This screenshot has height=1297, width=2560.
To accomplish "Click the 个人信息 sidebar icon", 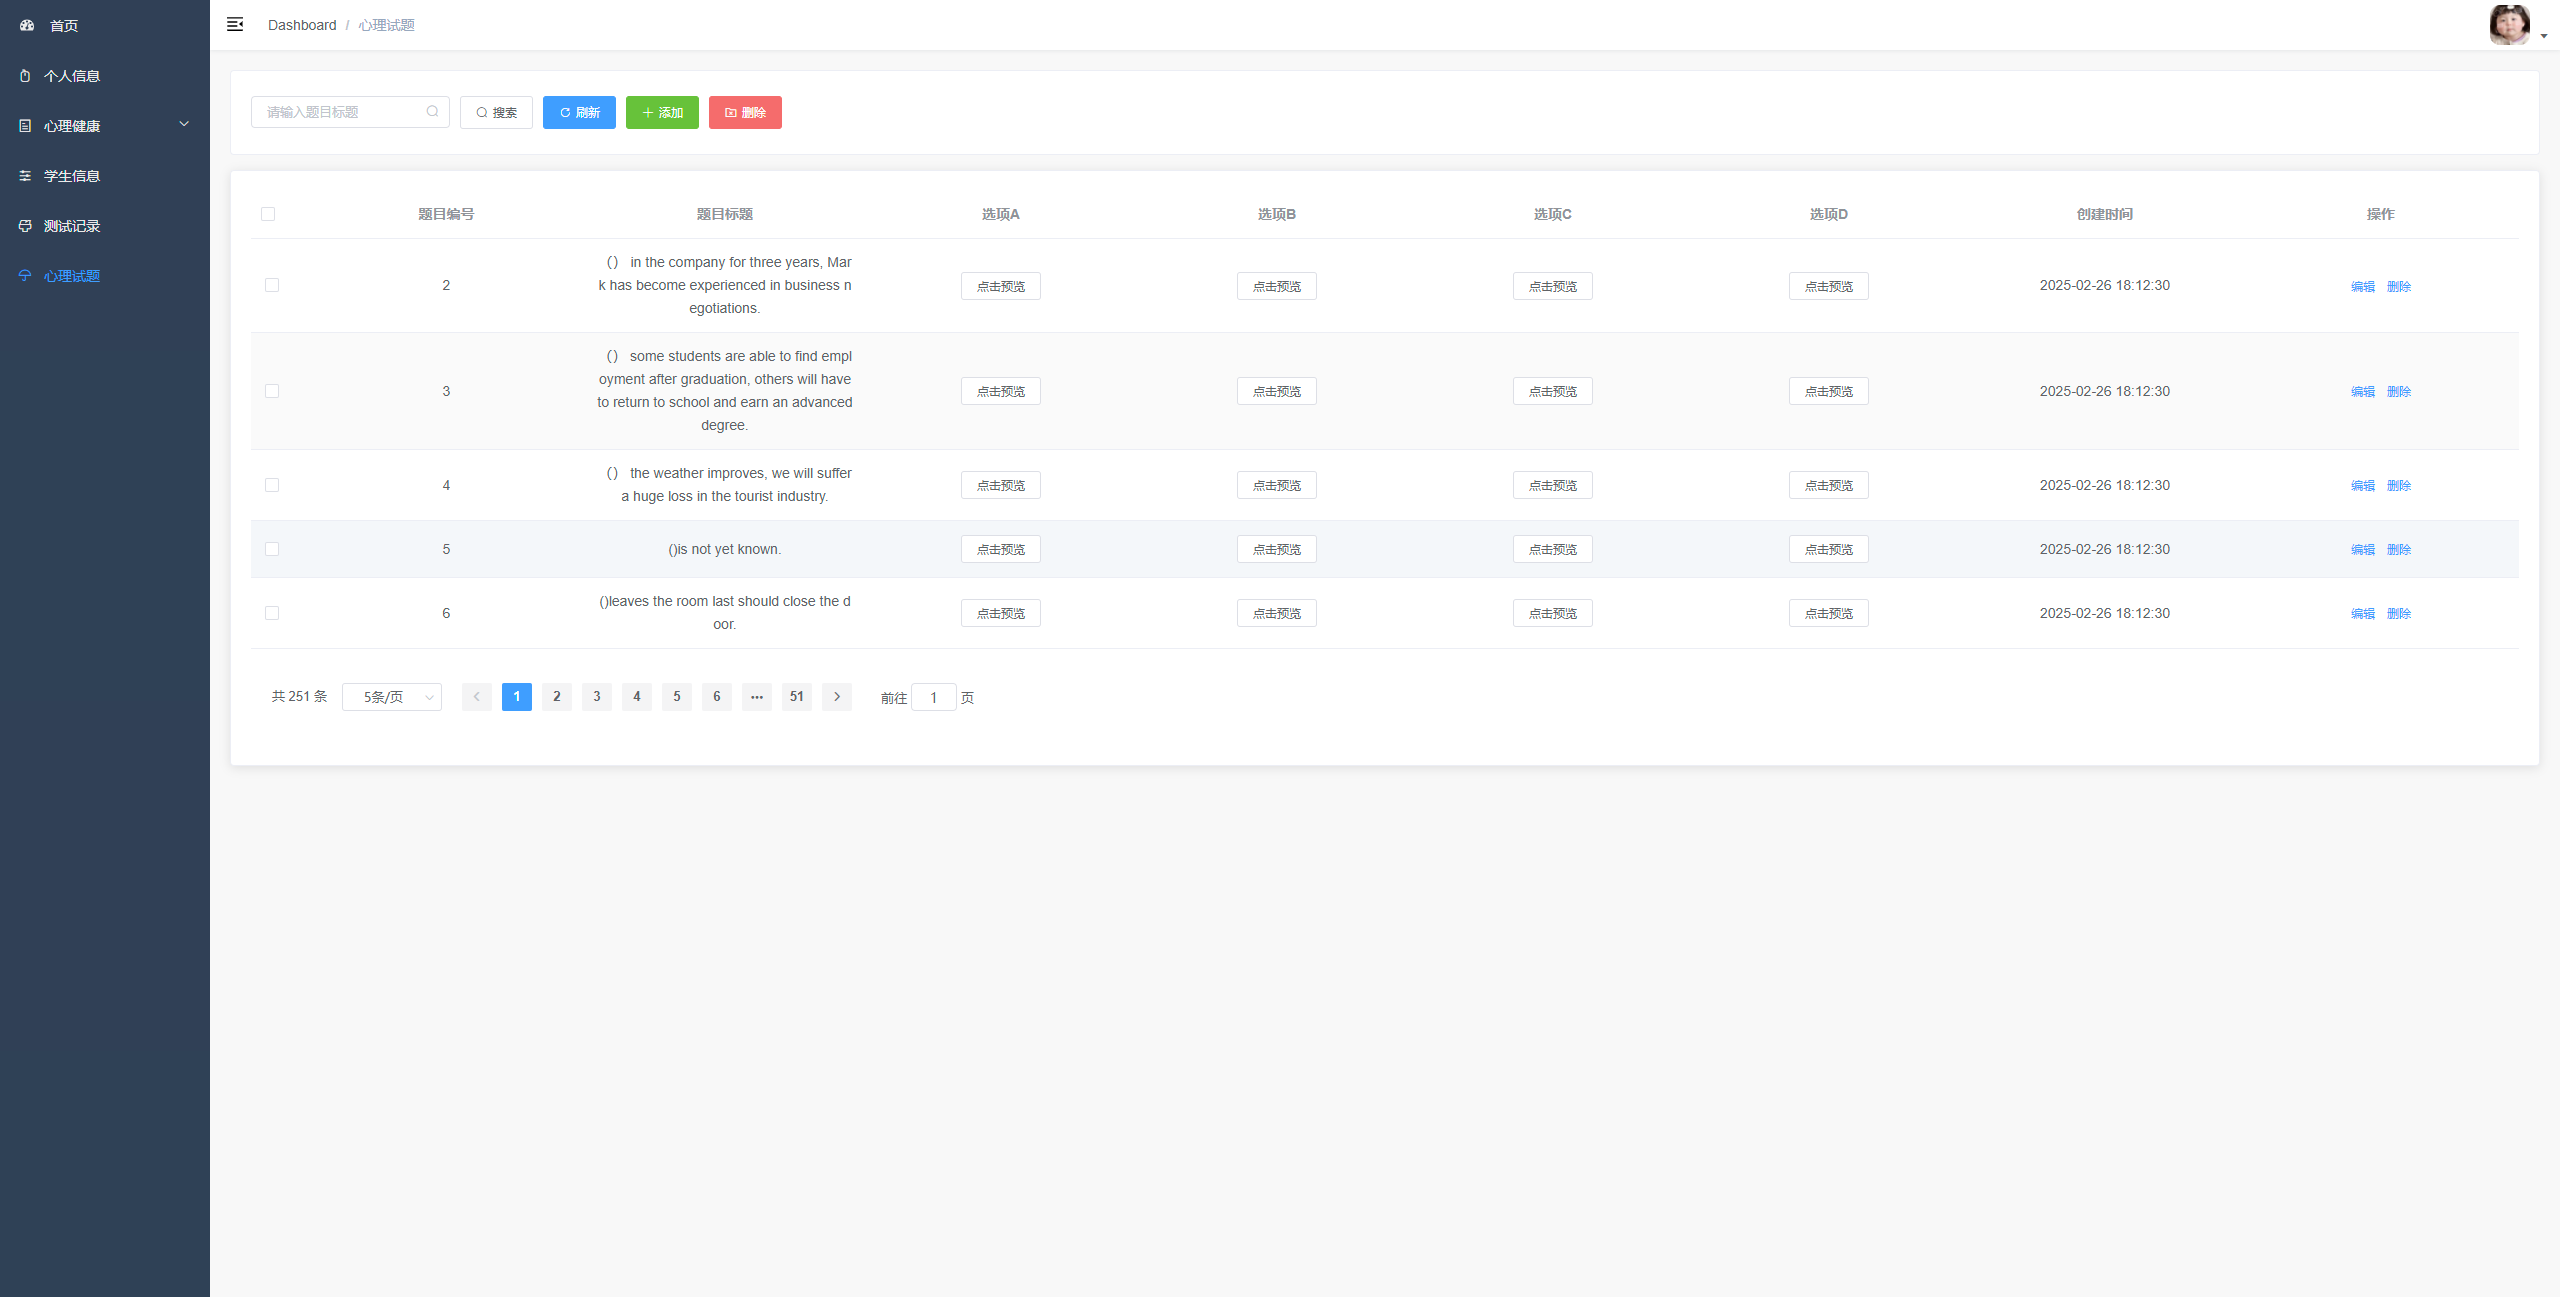I will pos(25,76).
